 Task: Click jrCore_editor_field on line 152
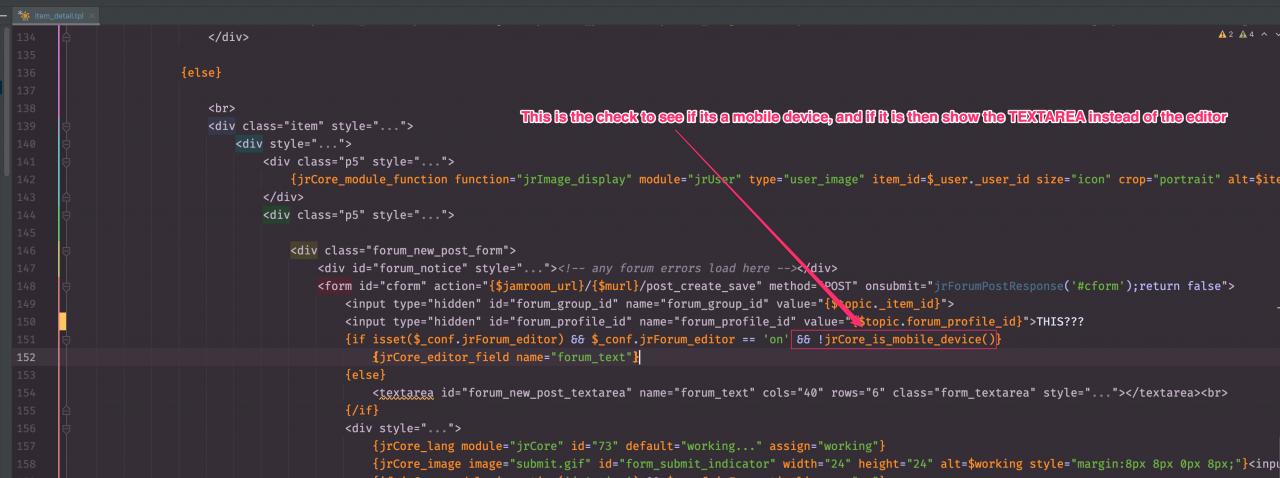pos(444,357)
